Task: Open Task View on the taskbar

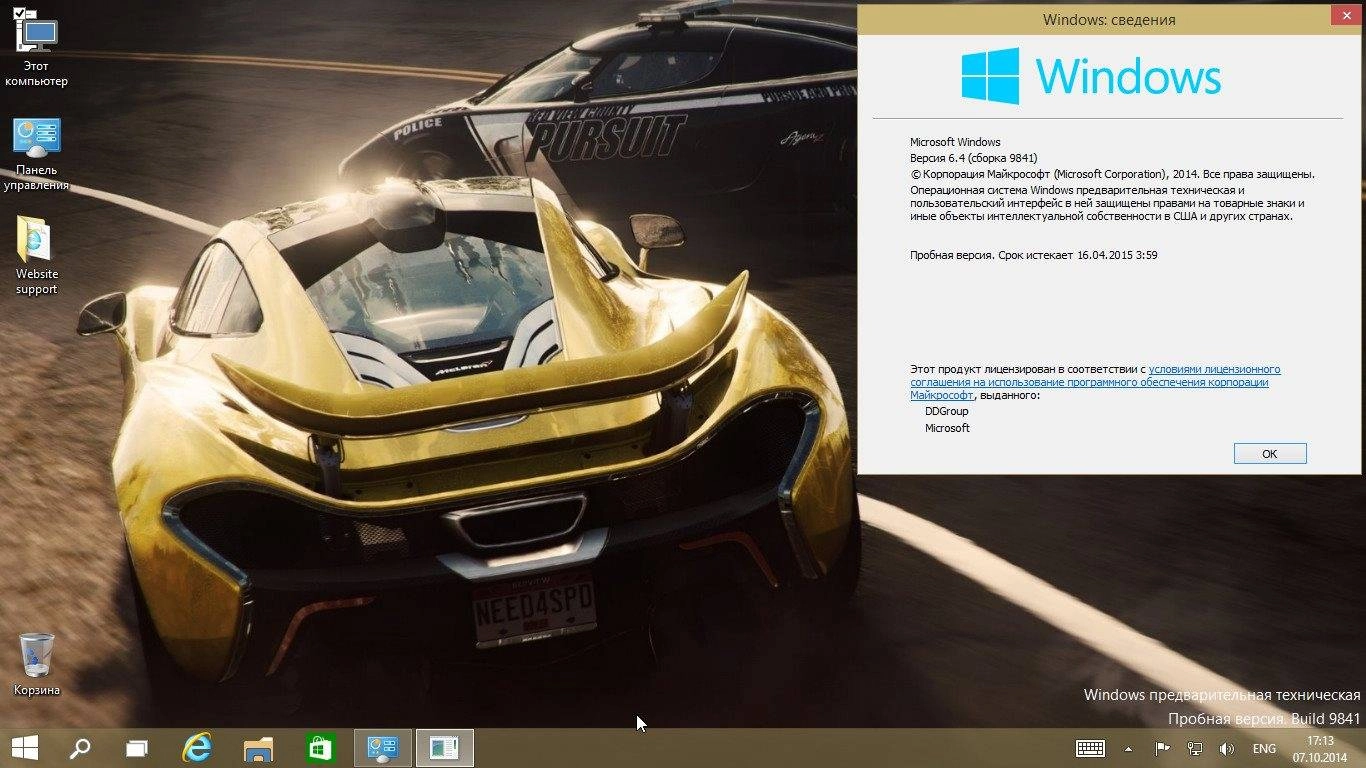Action: (137, 748)
